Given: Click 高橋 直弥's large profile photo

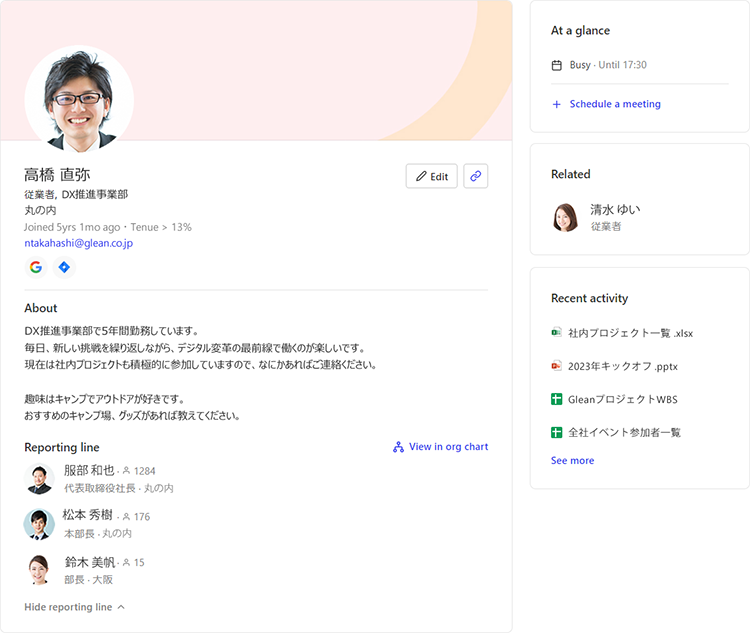Looking at the screenshot, I should pyautogui.click(x=79, y=100).
